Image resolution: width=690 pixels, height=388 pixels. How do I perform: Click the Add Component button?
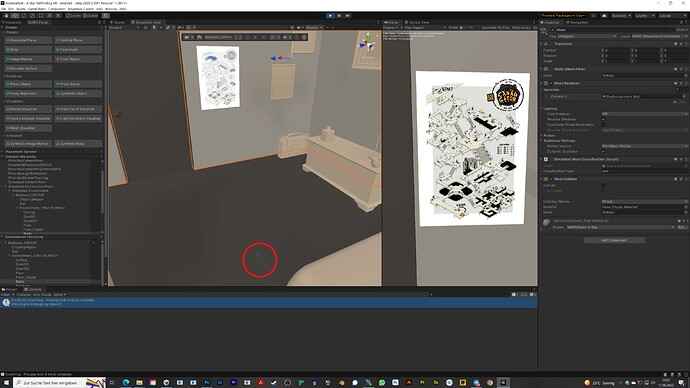[614, 240]
